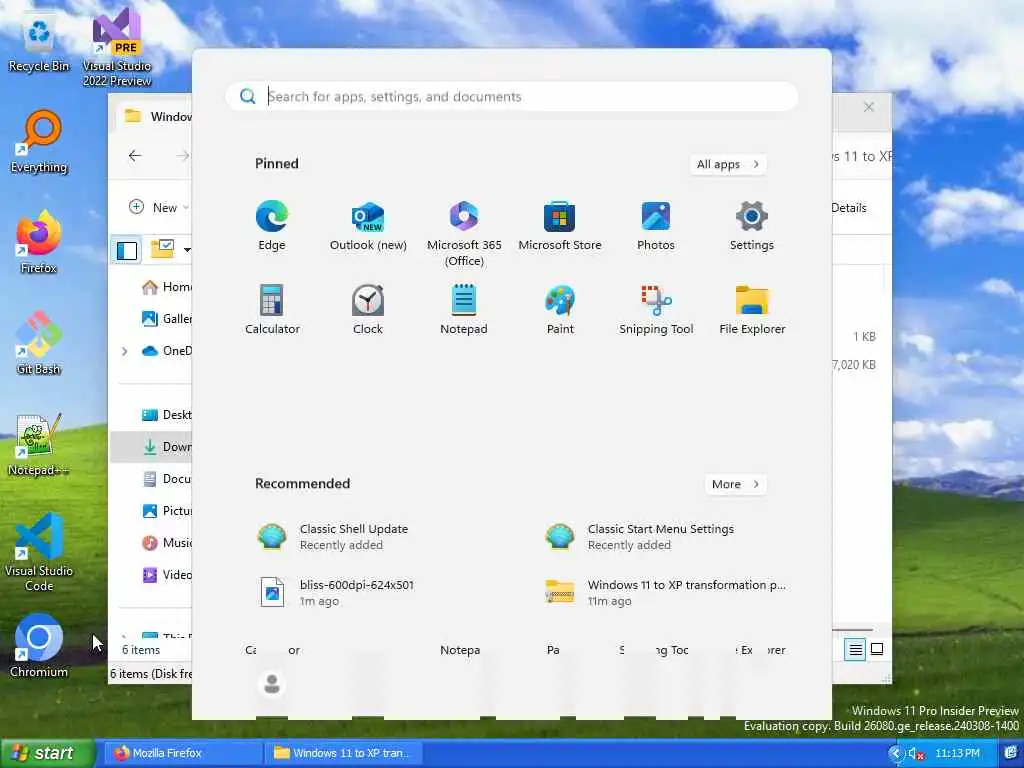The width and height of the screenshot is (1024, 768).
Task: Open the Snipping Tool app
Action: coord(656,310)
